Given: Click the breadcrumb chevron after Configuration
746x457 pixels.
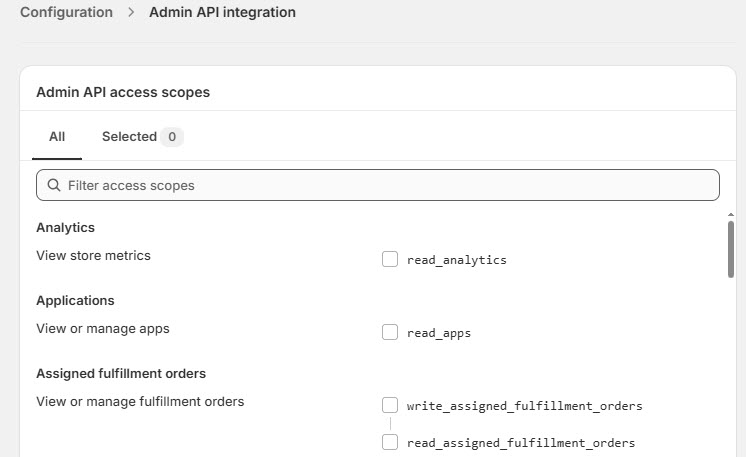Looking at the screenshot, I should click(131, 12).
